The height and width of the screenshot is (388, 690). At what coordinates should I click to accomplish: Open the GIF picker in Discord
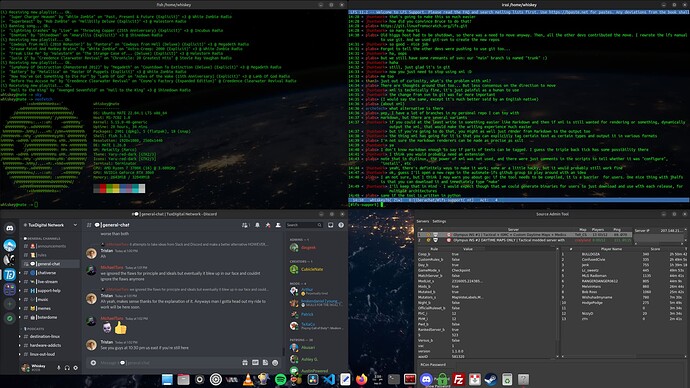(x=255, y=363)
